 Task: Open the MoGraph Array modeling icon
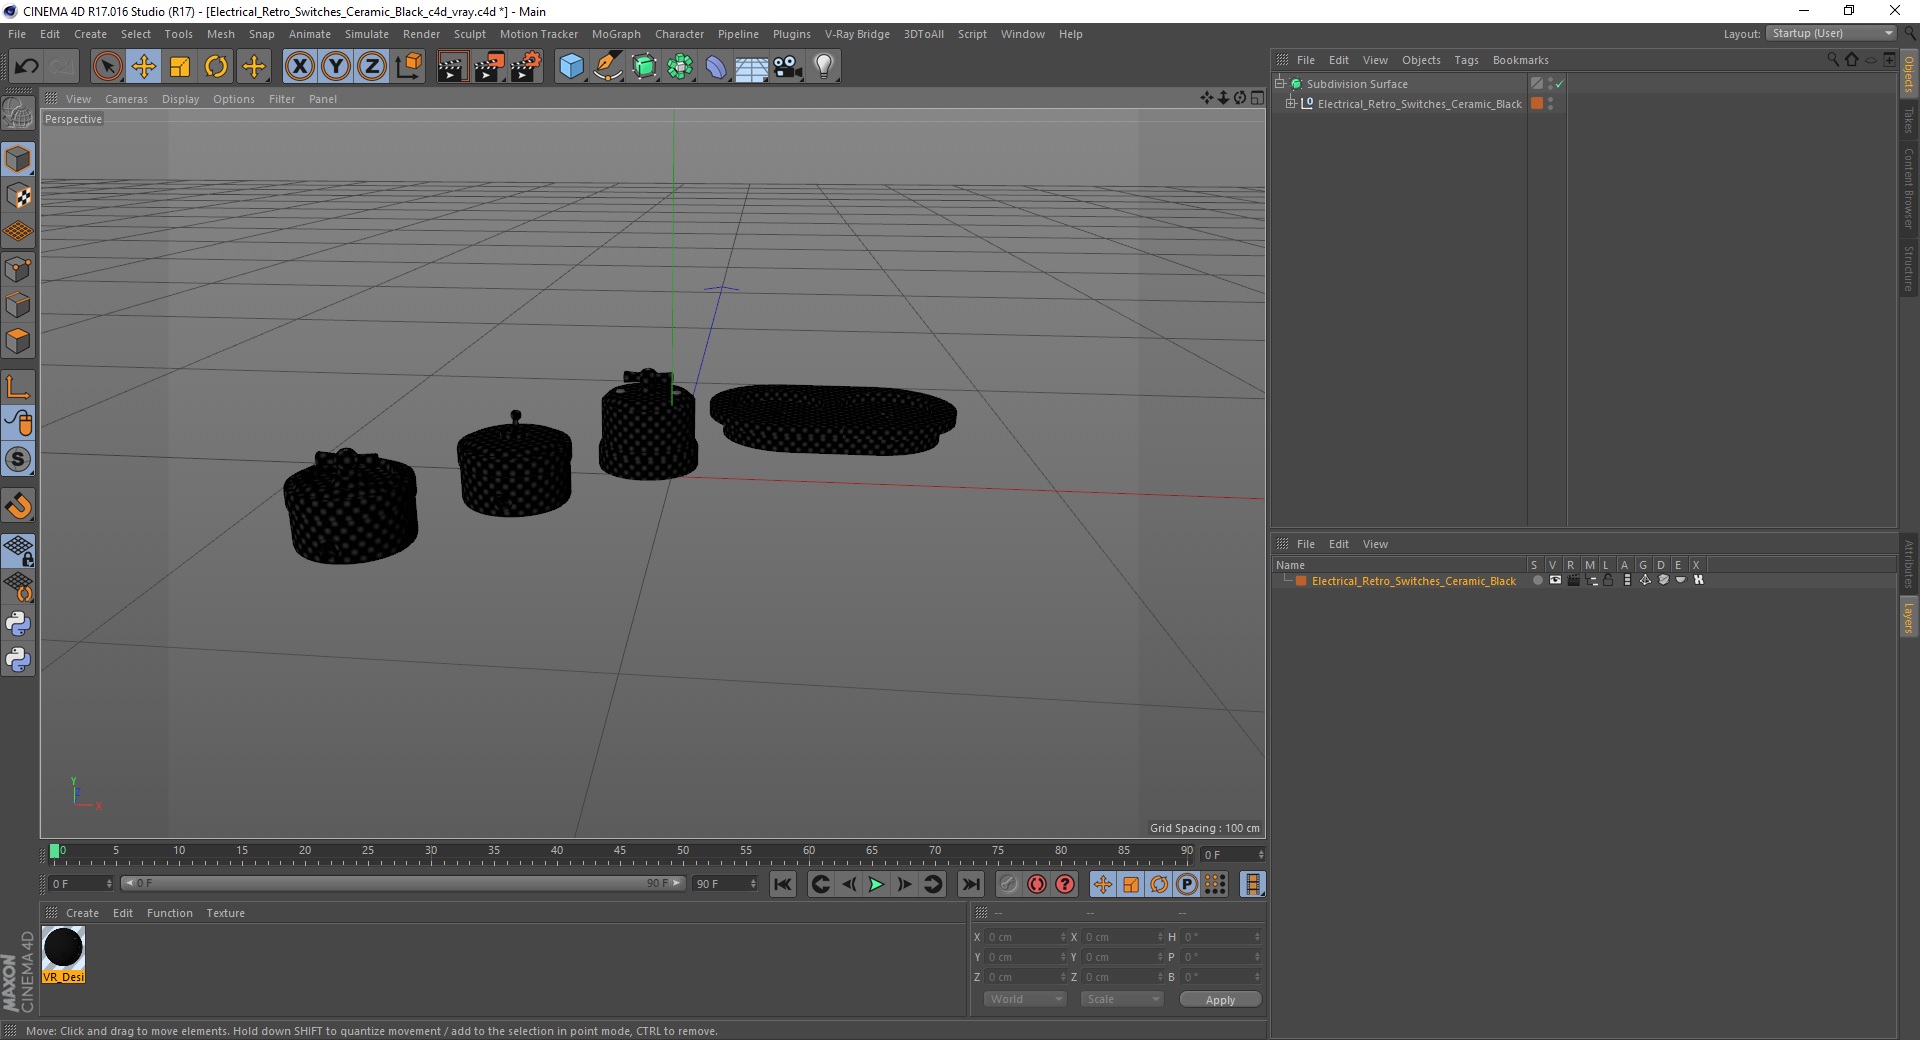tap(681, 67)
